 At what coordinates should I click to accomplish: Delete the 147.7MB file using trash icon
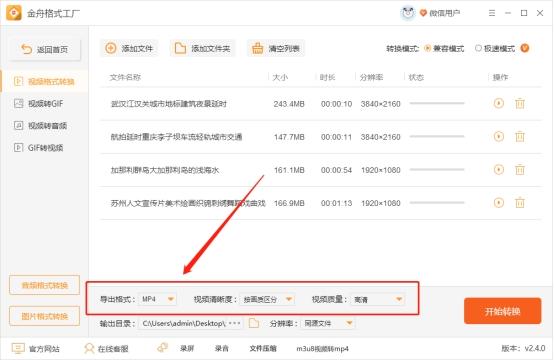click(x=520, y=137)
